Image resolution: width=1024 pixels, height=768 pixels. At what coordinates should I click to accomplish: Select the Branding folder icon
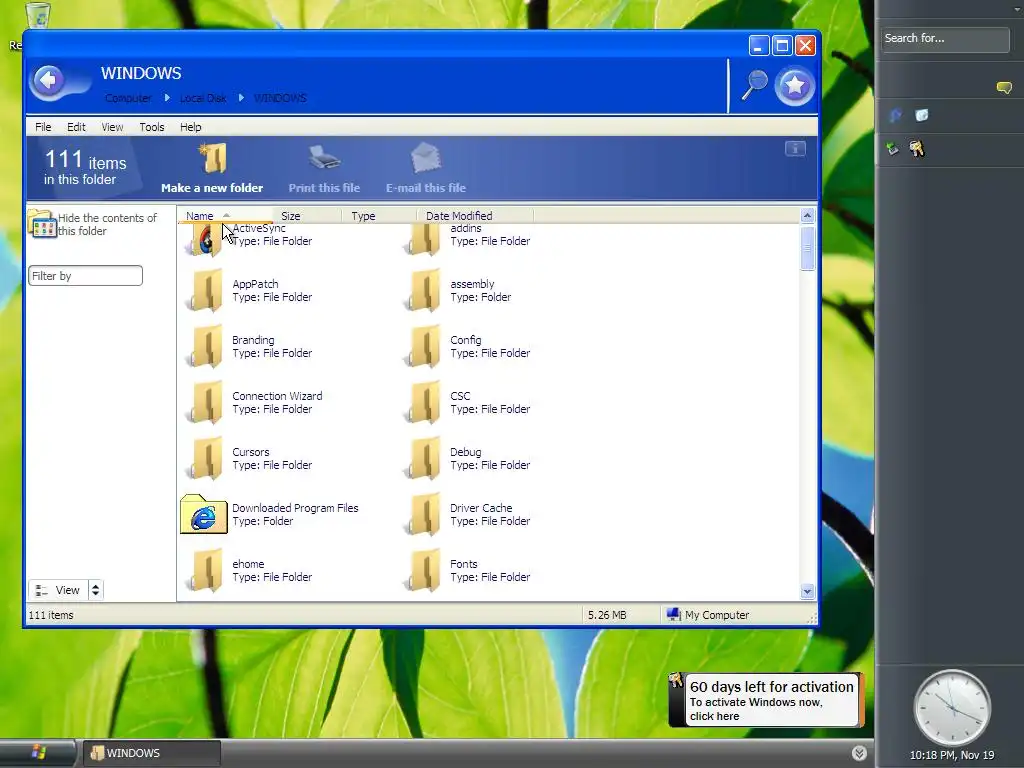click(x=205, y=347)
